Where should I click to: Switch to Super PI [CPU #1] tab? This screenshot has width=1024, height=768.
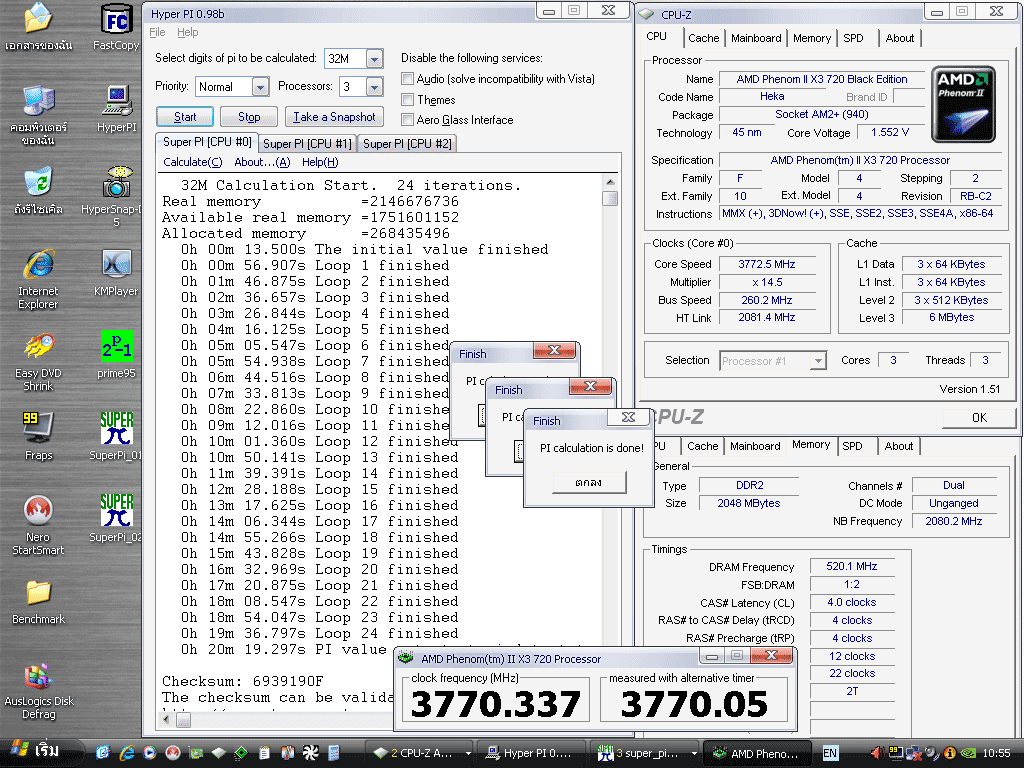pyautogui.click(x=307, y=144)
